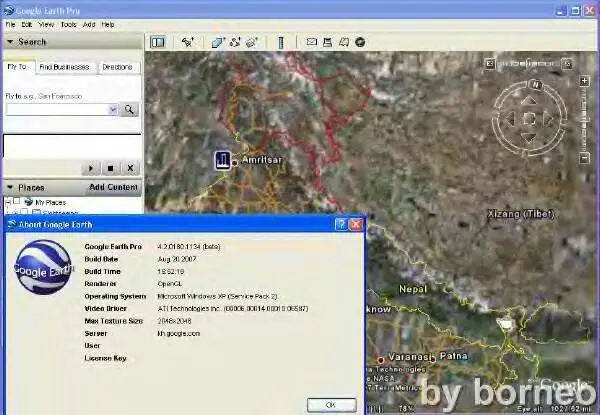
Task: Click the Amritsar label on map
Action: click(262, 160)
